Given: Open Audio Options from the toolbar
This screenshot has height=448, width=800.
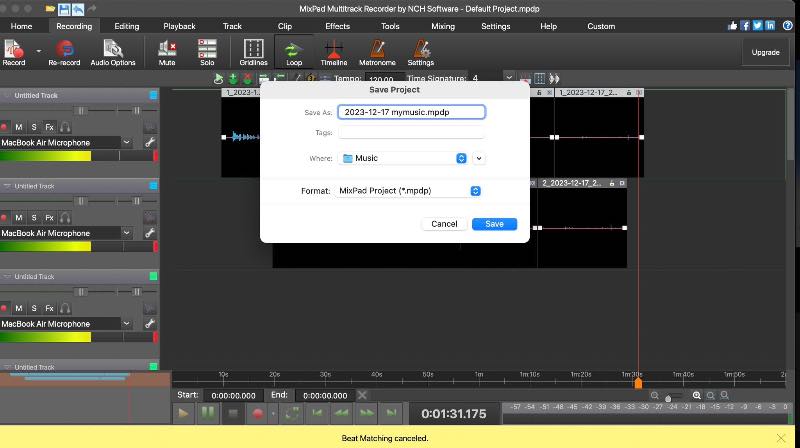Looking at the screenshot, I should point(113,51).
